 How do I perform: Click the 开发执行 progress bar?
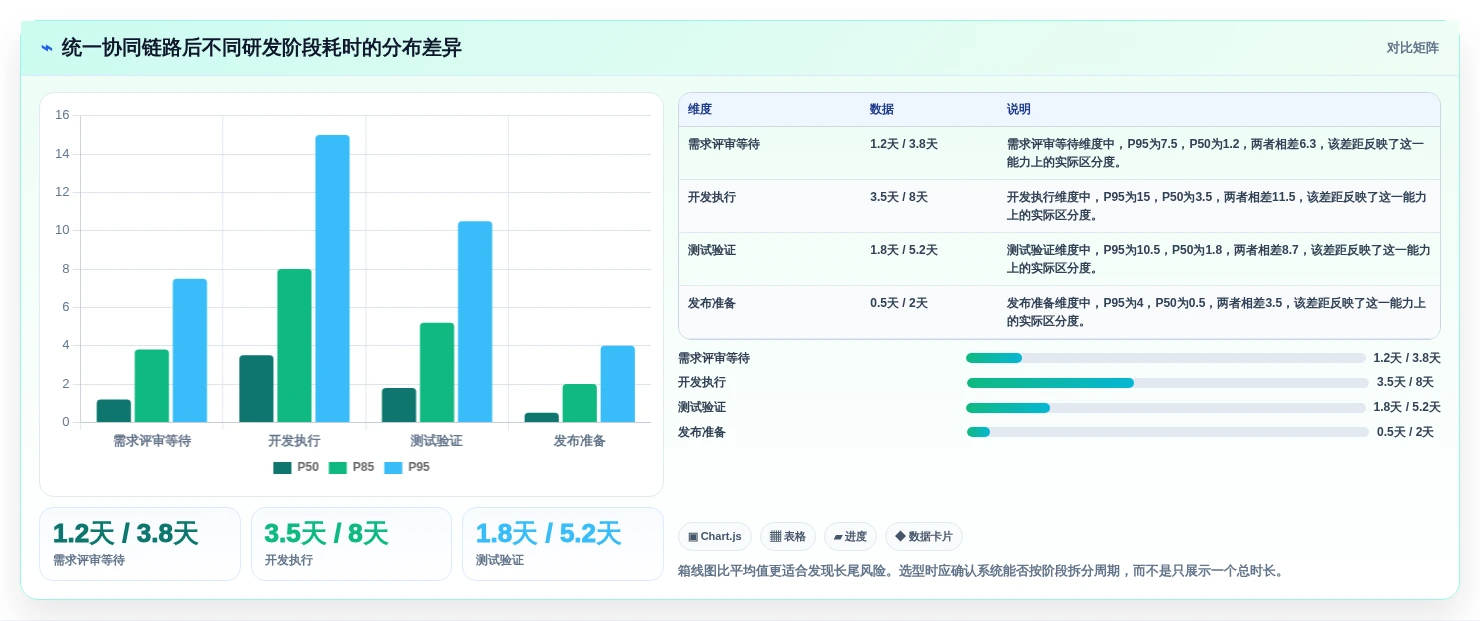coord(1167,383)
